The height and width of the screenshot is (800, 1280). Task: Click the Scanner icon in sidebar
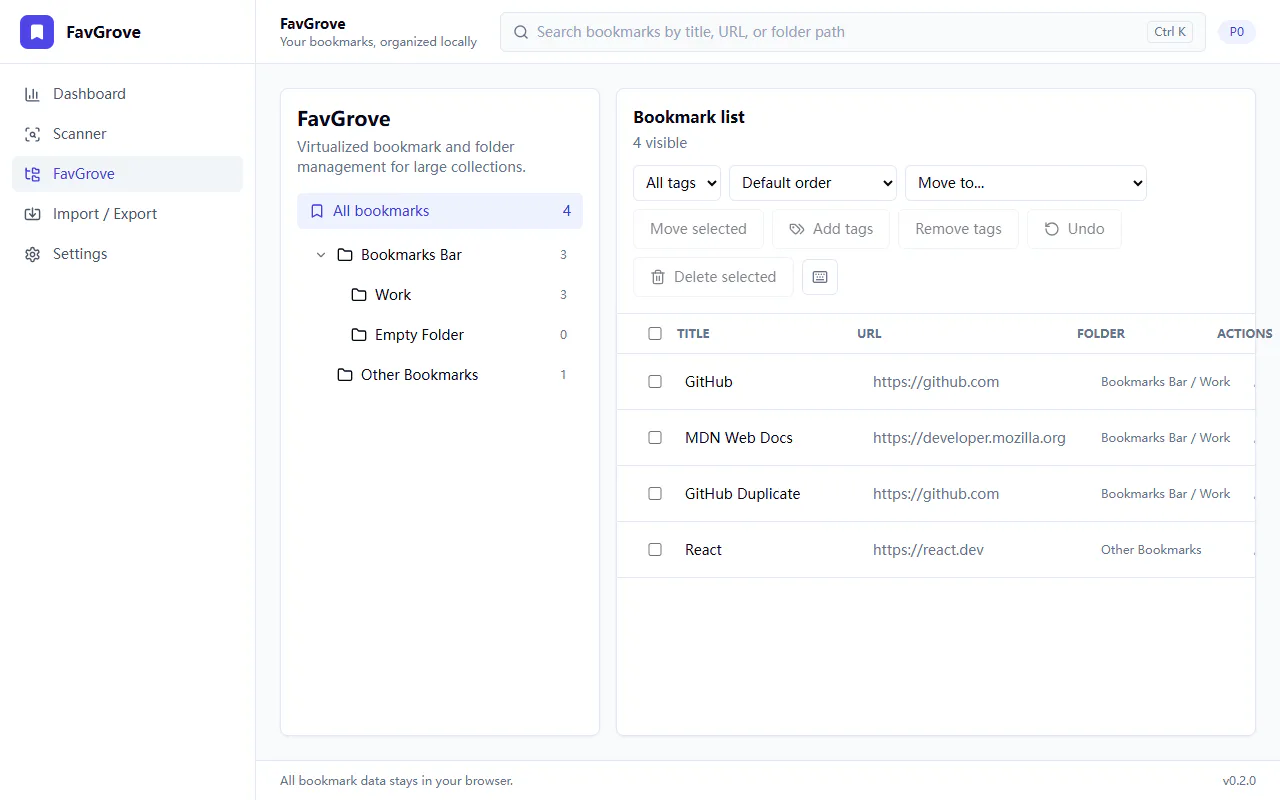(x=33, y=134)
